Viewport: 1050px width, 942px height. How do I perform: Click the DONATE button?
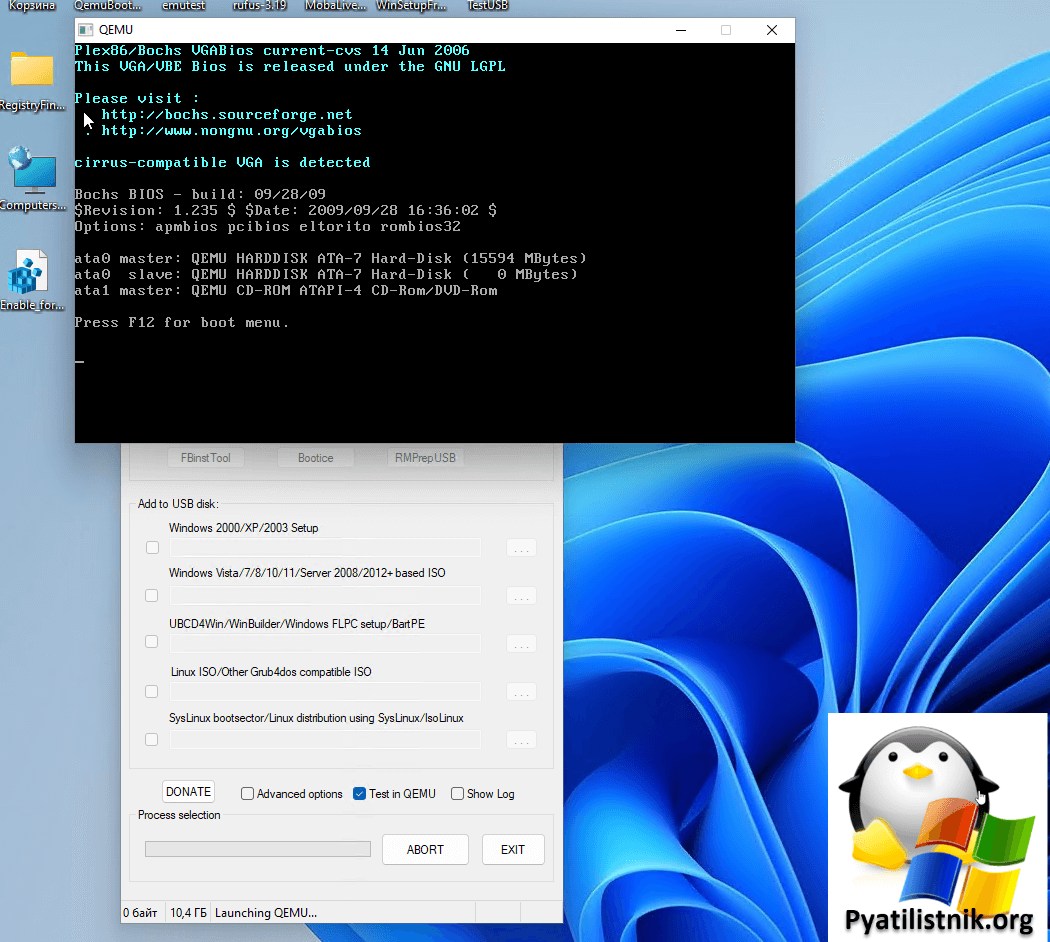pyautogui.click(x=188, y=792)
